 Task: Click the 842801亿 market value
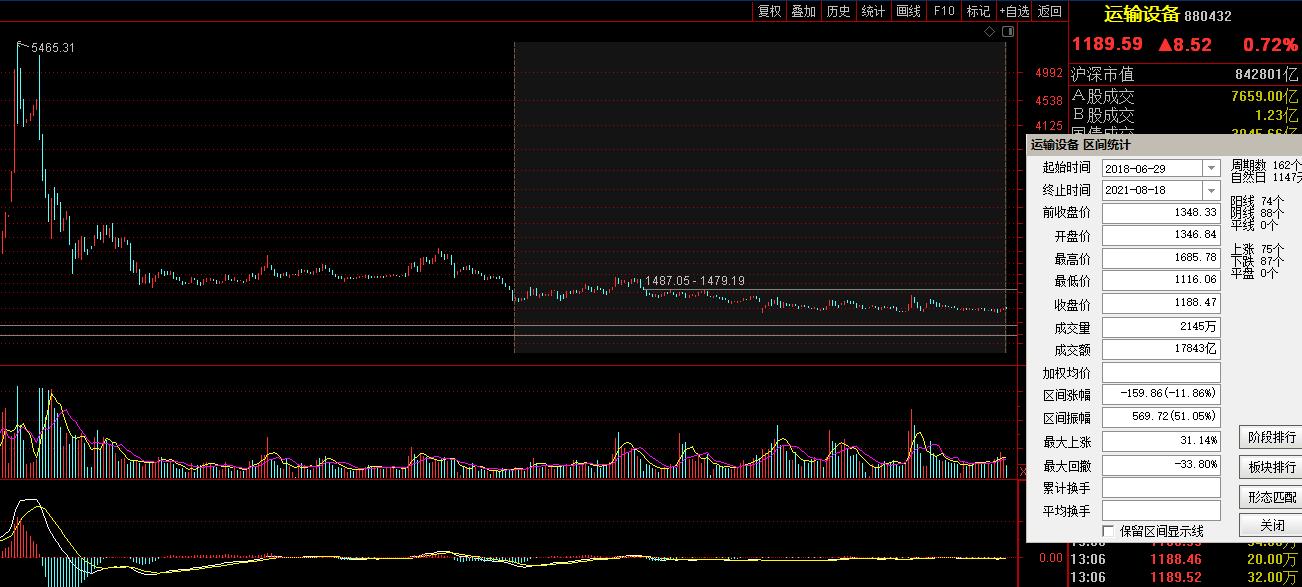point(1266,74)
